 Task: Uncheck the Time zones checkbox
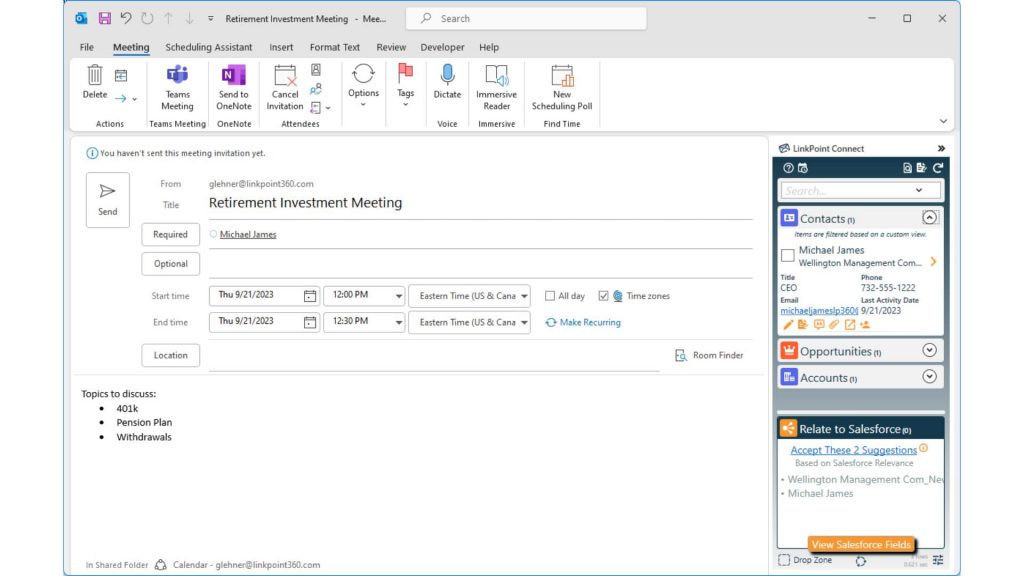(x=603, y=296)
